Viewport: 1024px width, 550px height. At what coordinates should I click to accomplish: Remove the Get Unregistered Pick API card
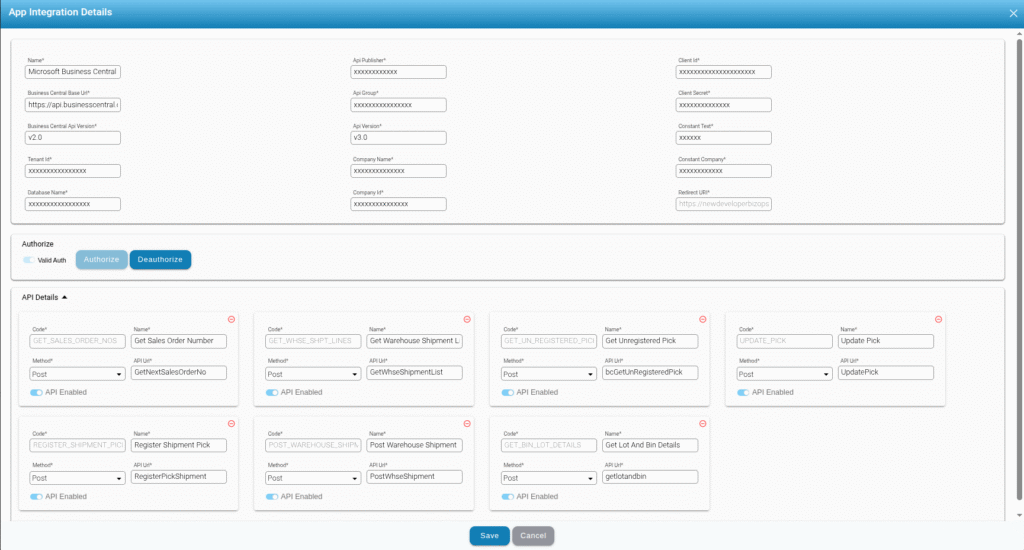click(x=703, y=319)
